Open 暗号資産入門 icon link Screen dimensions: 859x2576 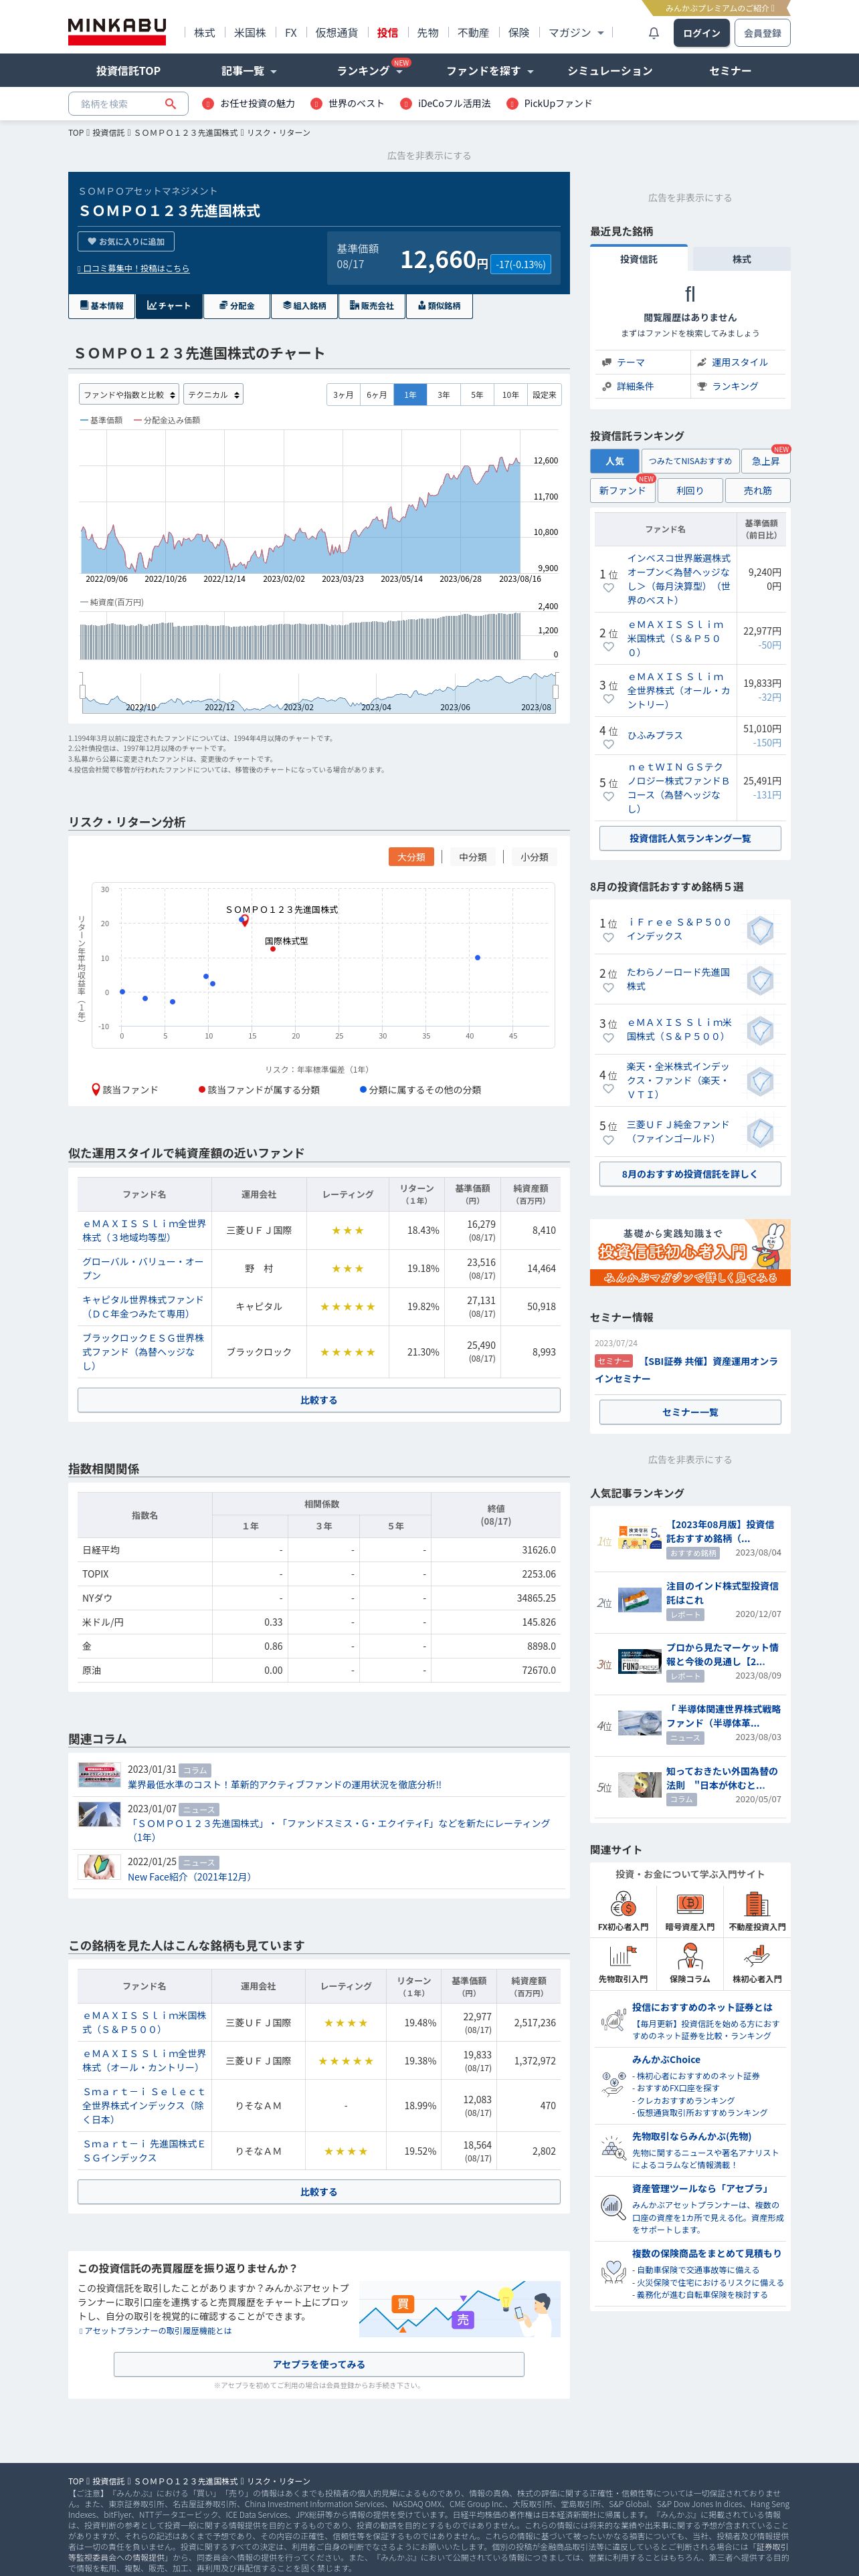coord(690,1910)
